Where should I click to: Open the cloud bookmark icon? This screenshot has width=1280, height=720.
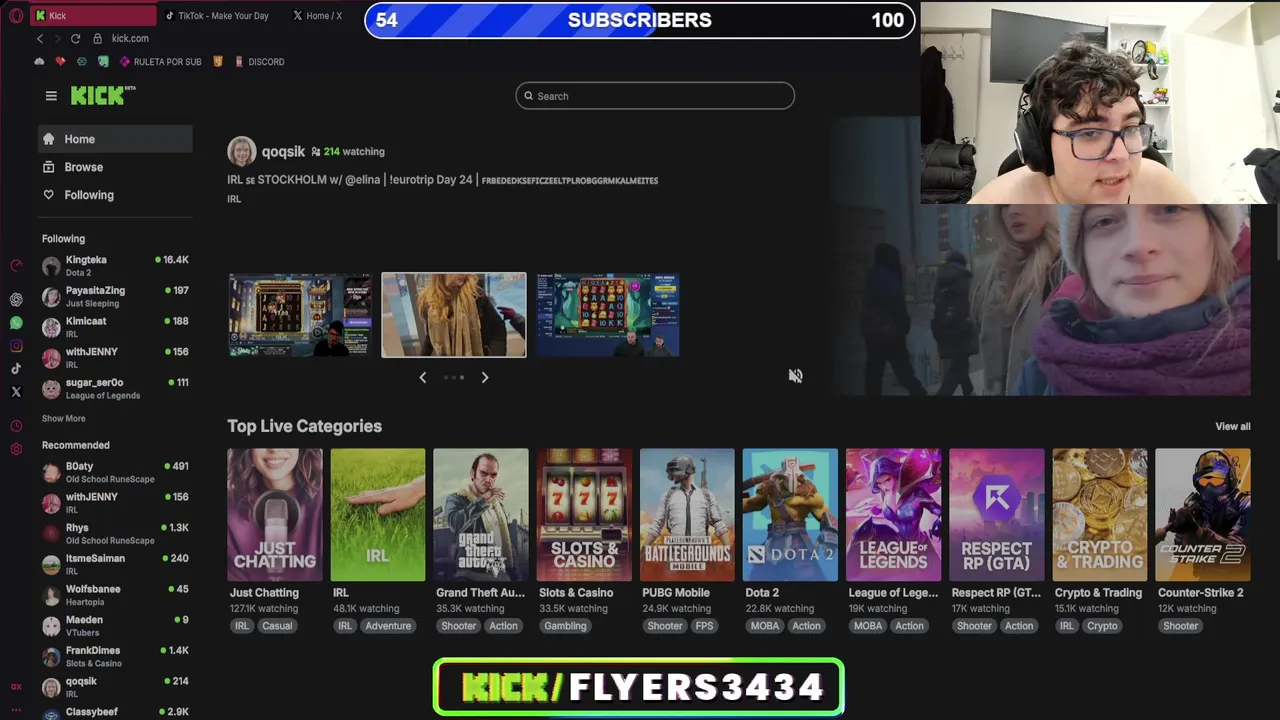pos(39,62)
